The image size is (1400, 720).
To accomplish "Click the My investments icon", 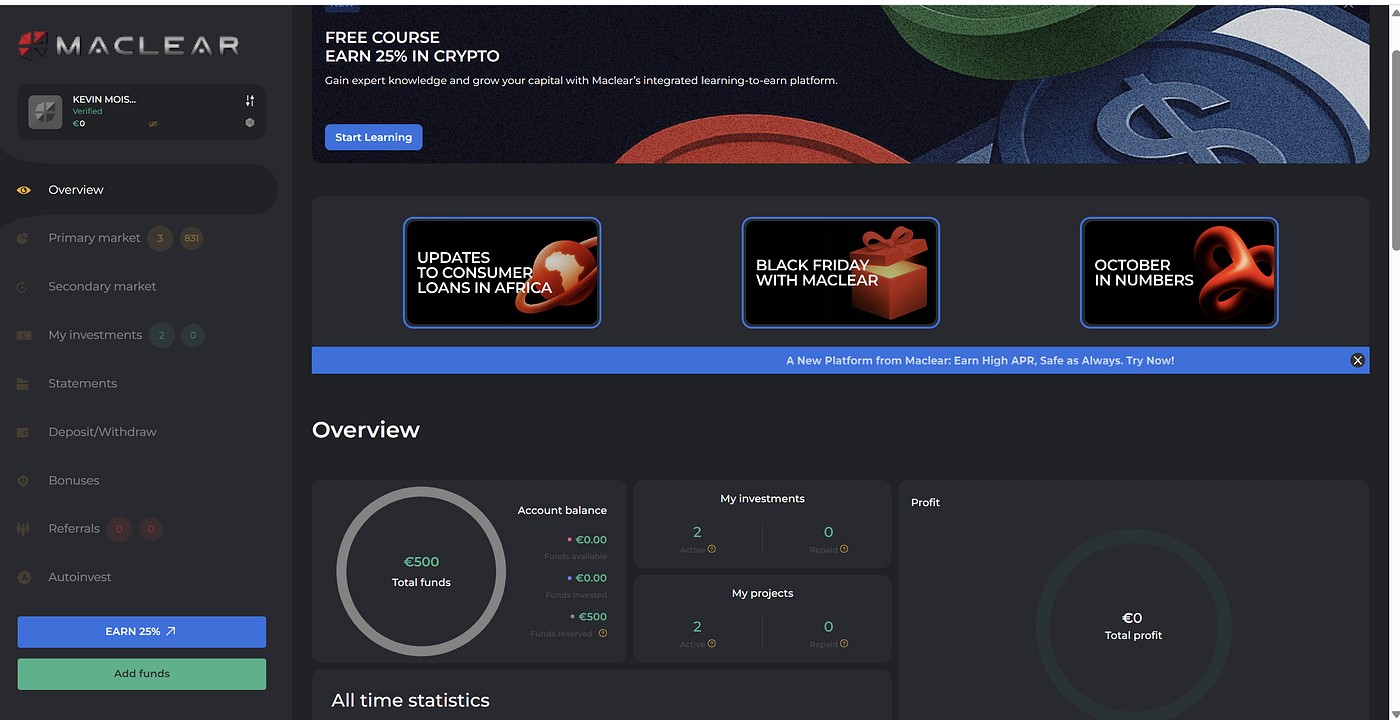I will click(x=24, y=335).
